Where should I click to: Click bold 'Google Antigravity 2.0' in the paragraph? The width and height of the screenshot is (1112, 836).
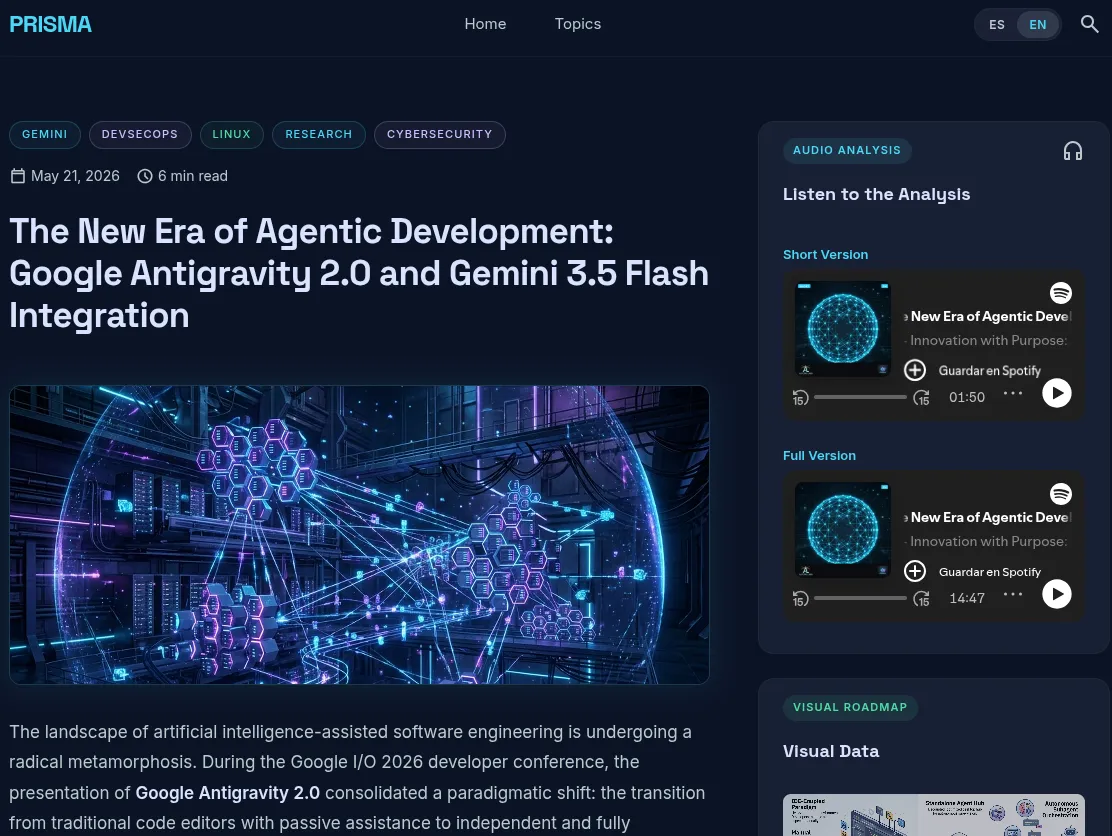(228, 793)
